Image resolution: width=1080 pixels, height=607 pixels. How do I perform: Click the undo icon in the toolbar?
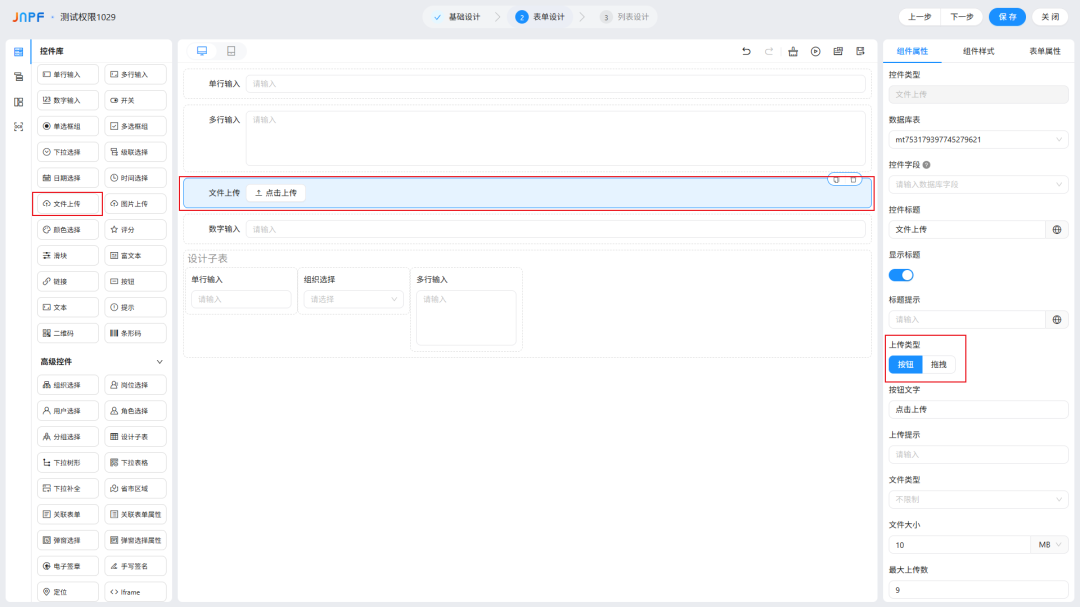(746, 51)
